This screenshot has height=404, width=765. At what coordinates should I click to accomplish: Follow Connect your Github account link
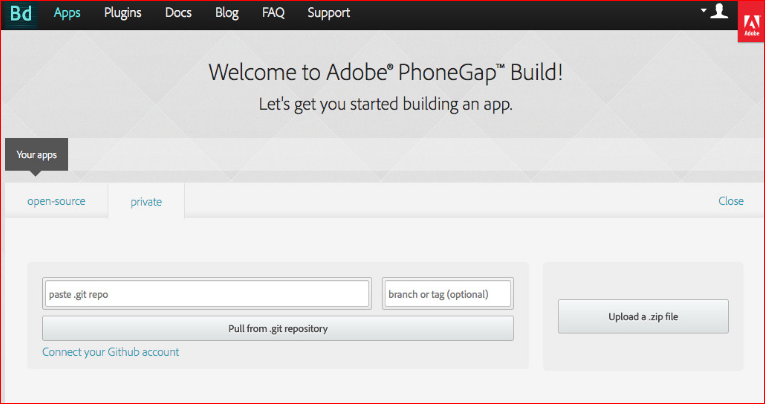pos(111,352)
